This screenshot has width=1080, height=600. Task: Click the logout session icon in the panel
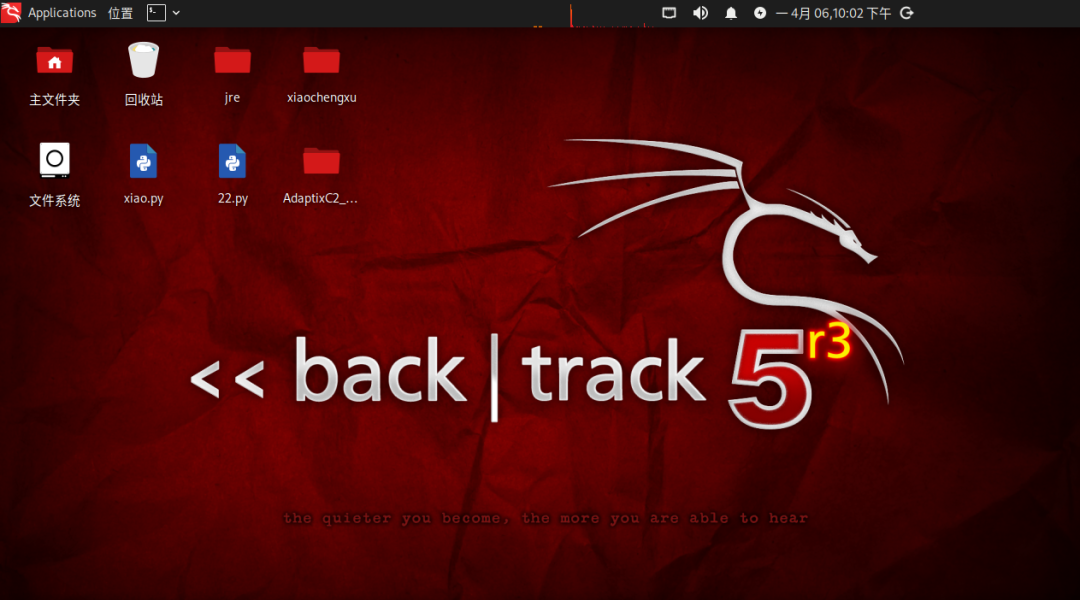(907, 13)
